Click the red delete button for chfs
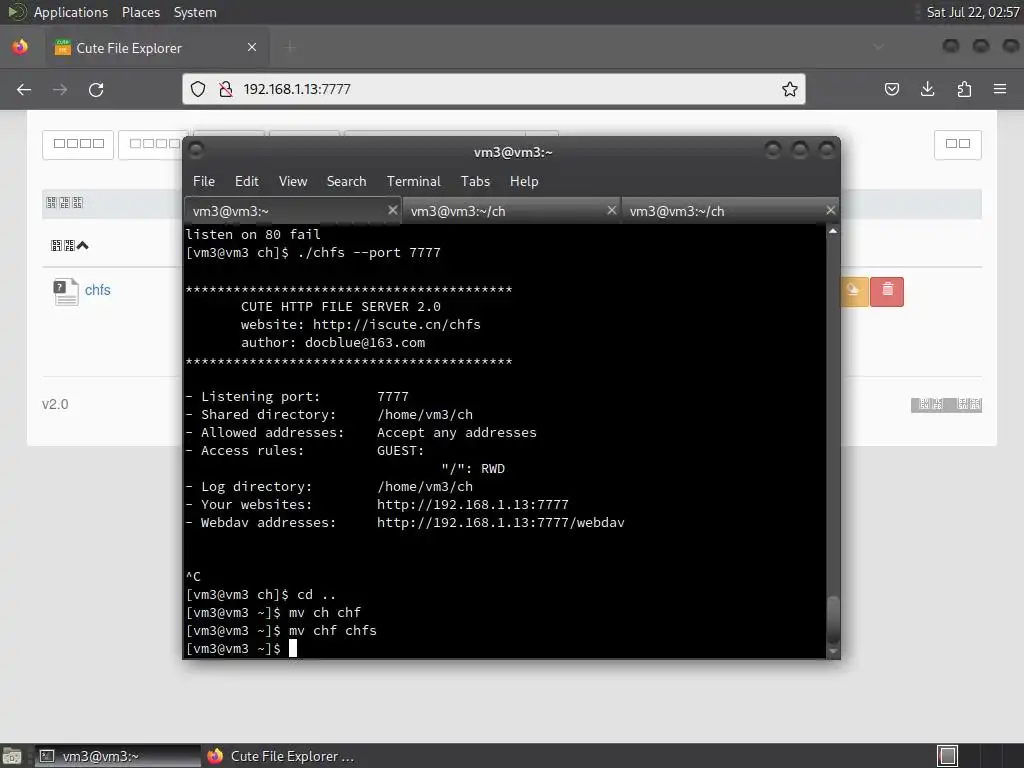The height and width of the screenshot is (768, 1024). [887, 291]
